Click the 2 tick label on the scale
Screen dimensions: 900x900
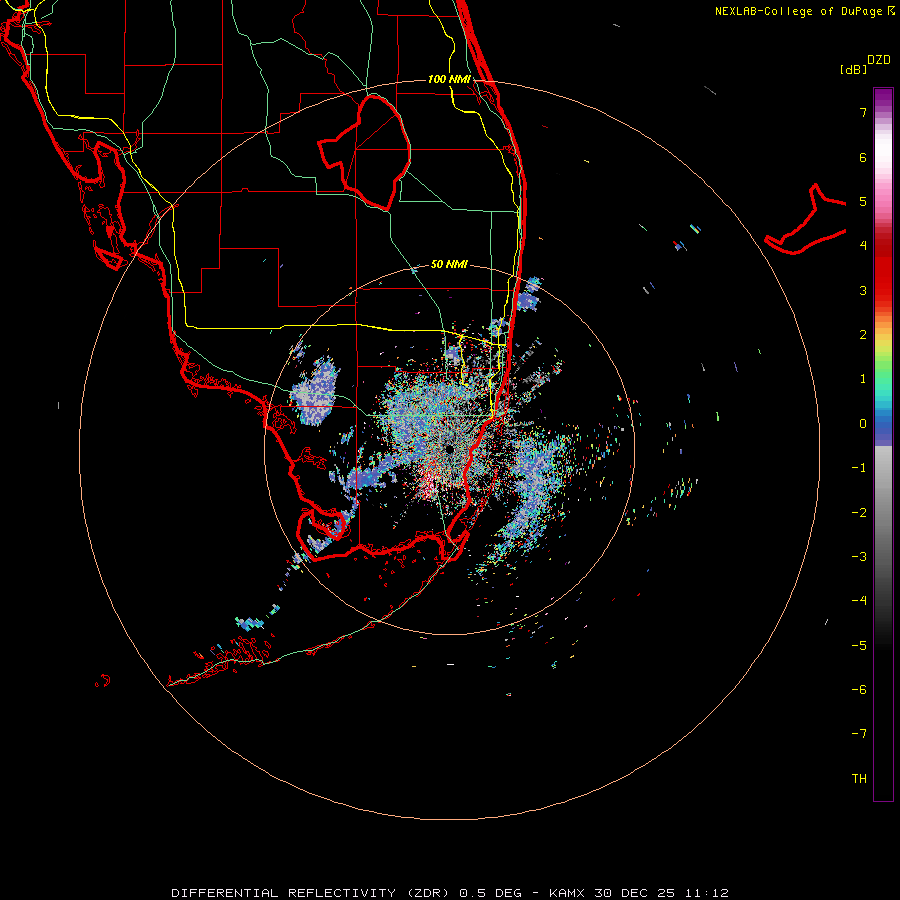863,335
